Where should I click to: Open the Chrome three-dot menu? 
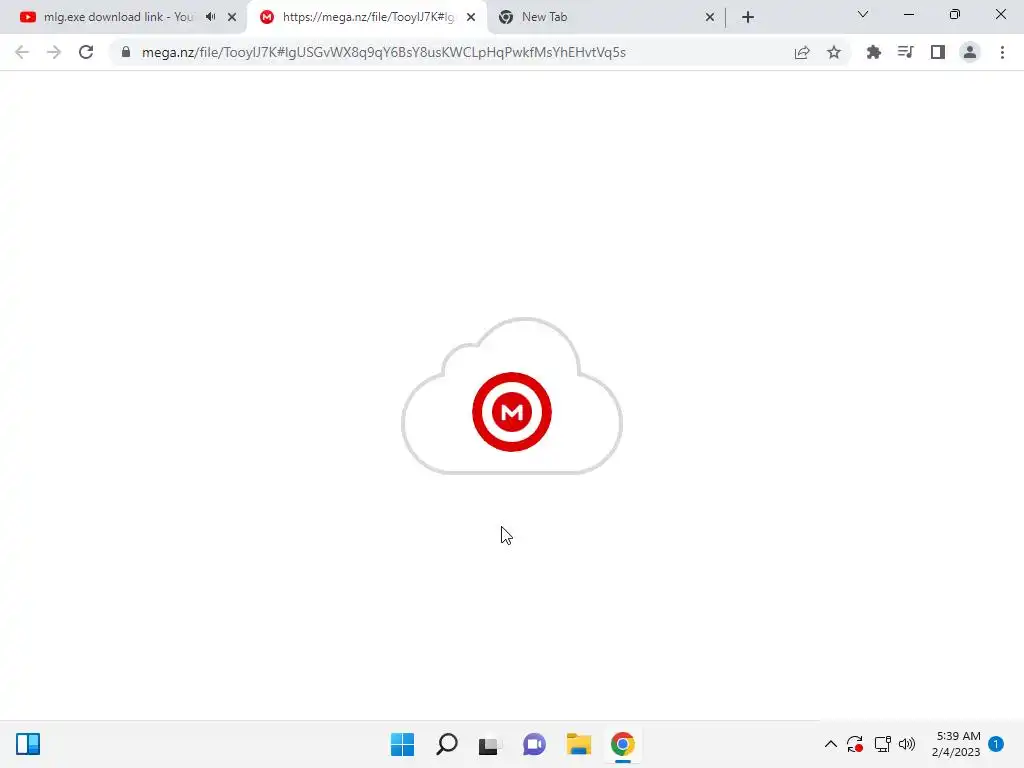point(1002,52)
